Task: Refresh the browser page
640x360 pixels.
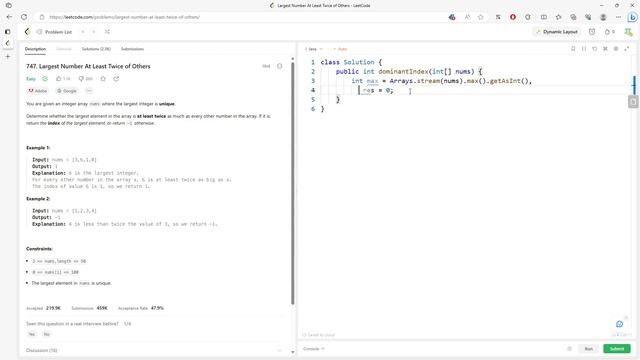Action: pos(24,17)
